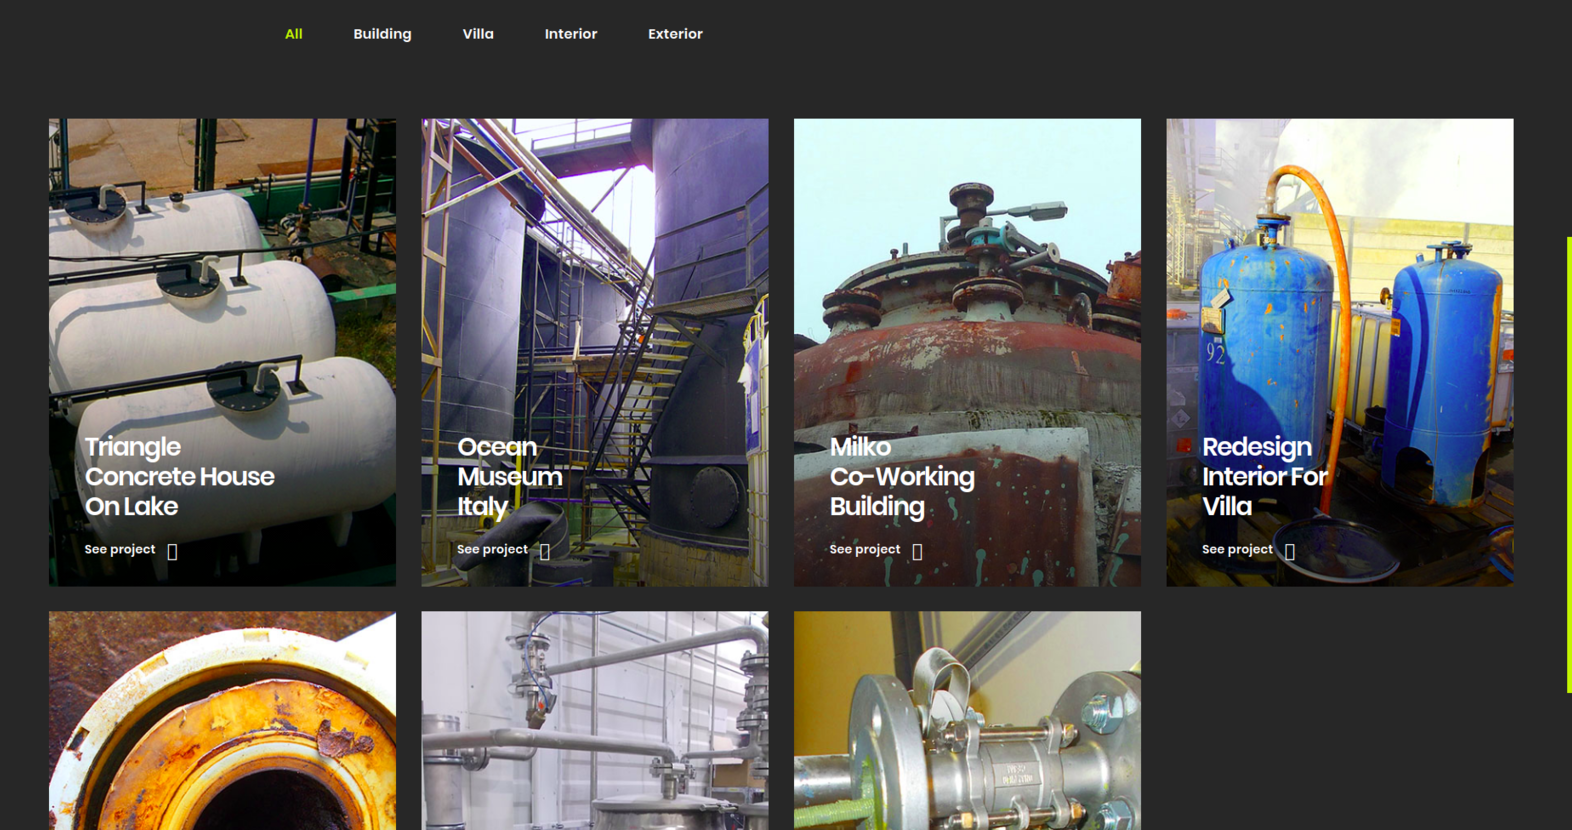Open the Ocean Museum Italy title
The width and height of the screenshot is (1572, 830).
pos(509,476)
